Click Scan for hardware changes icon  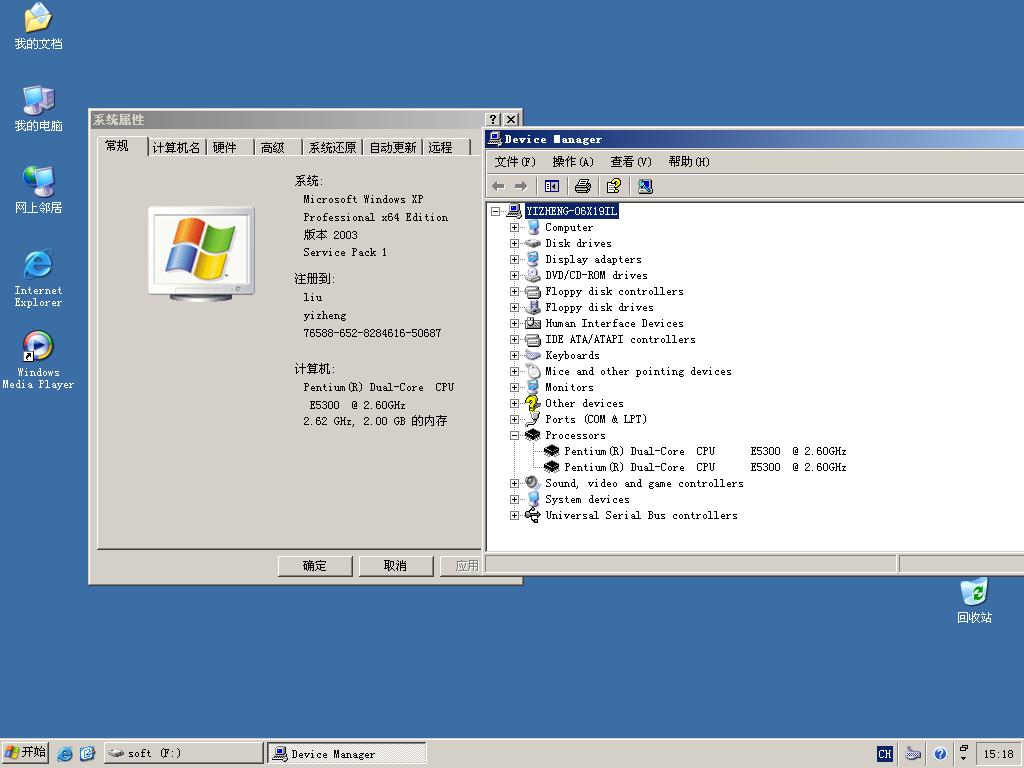click(x=645, y=186)
